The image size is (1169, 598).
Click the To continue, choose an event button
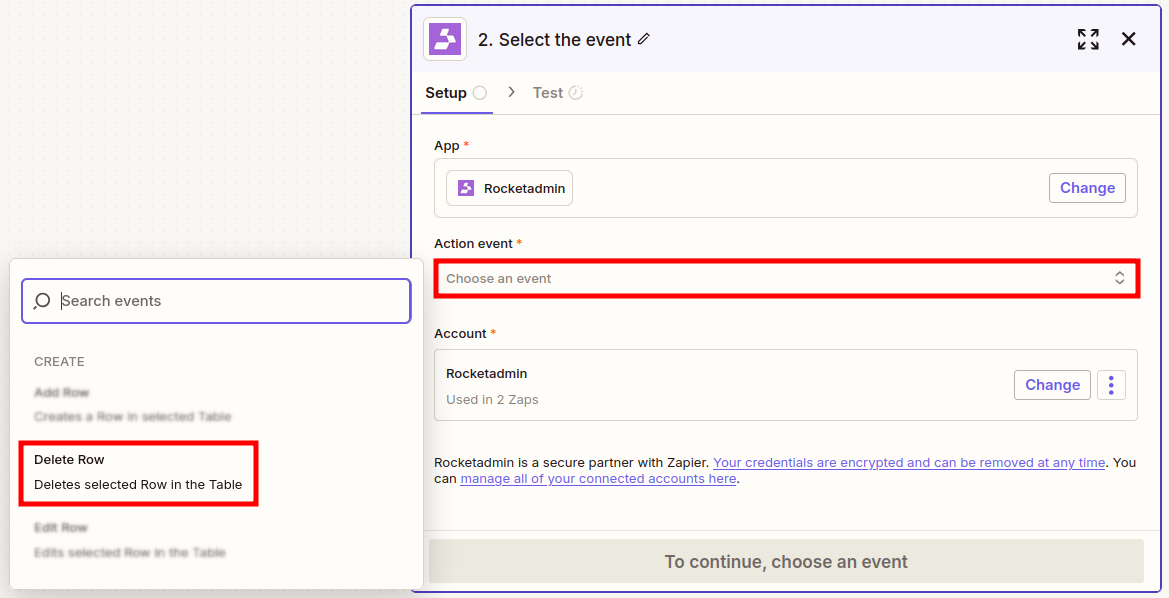[x=786, y=561]
